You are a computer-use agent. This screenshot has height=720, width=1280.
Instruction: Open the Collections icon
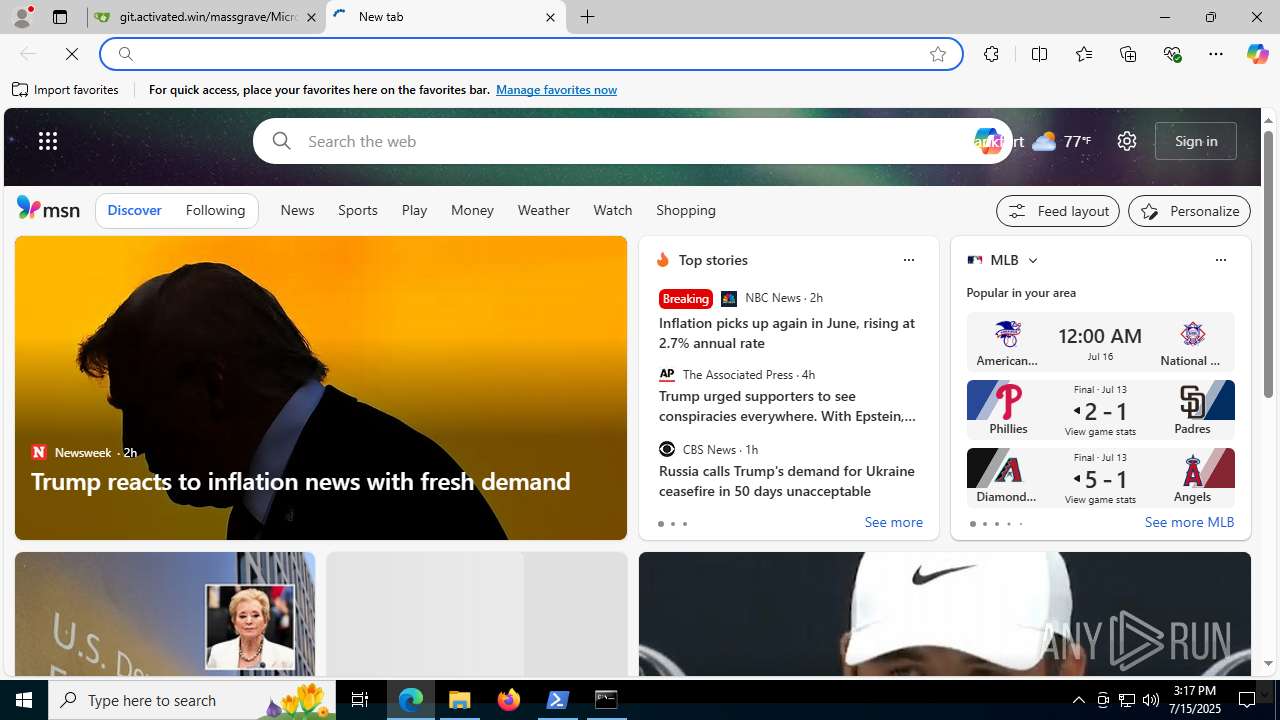1128,54
